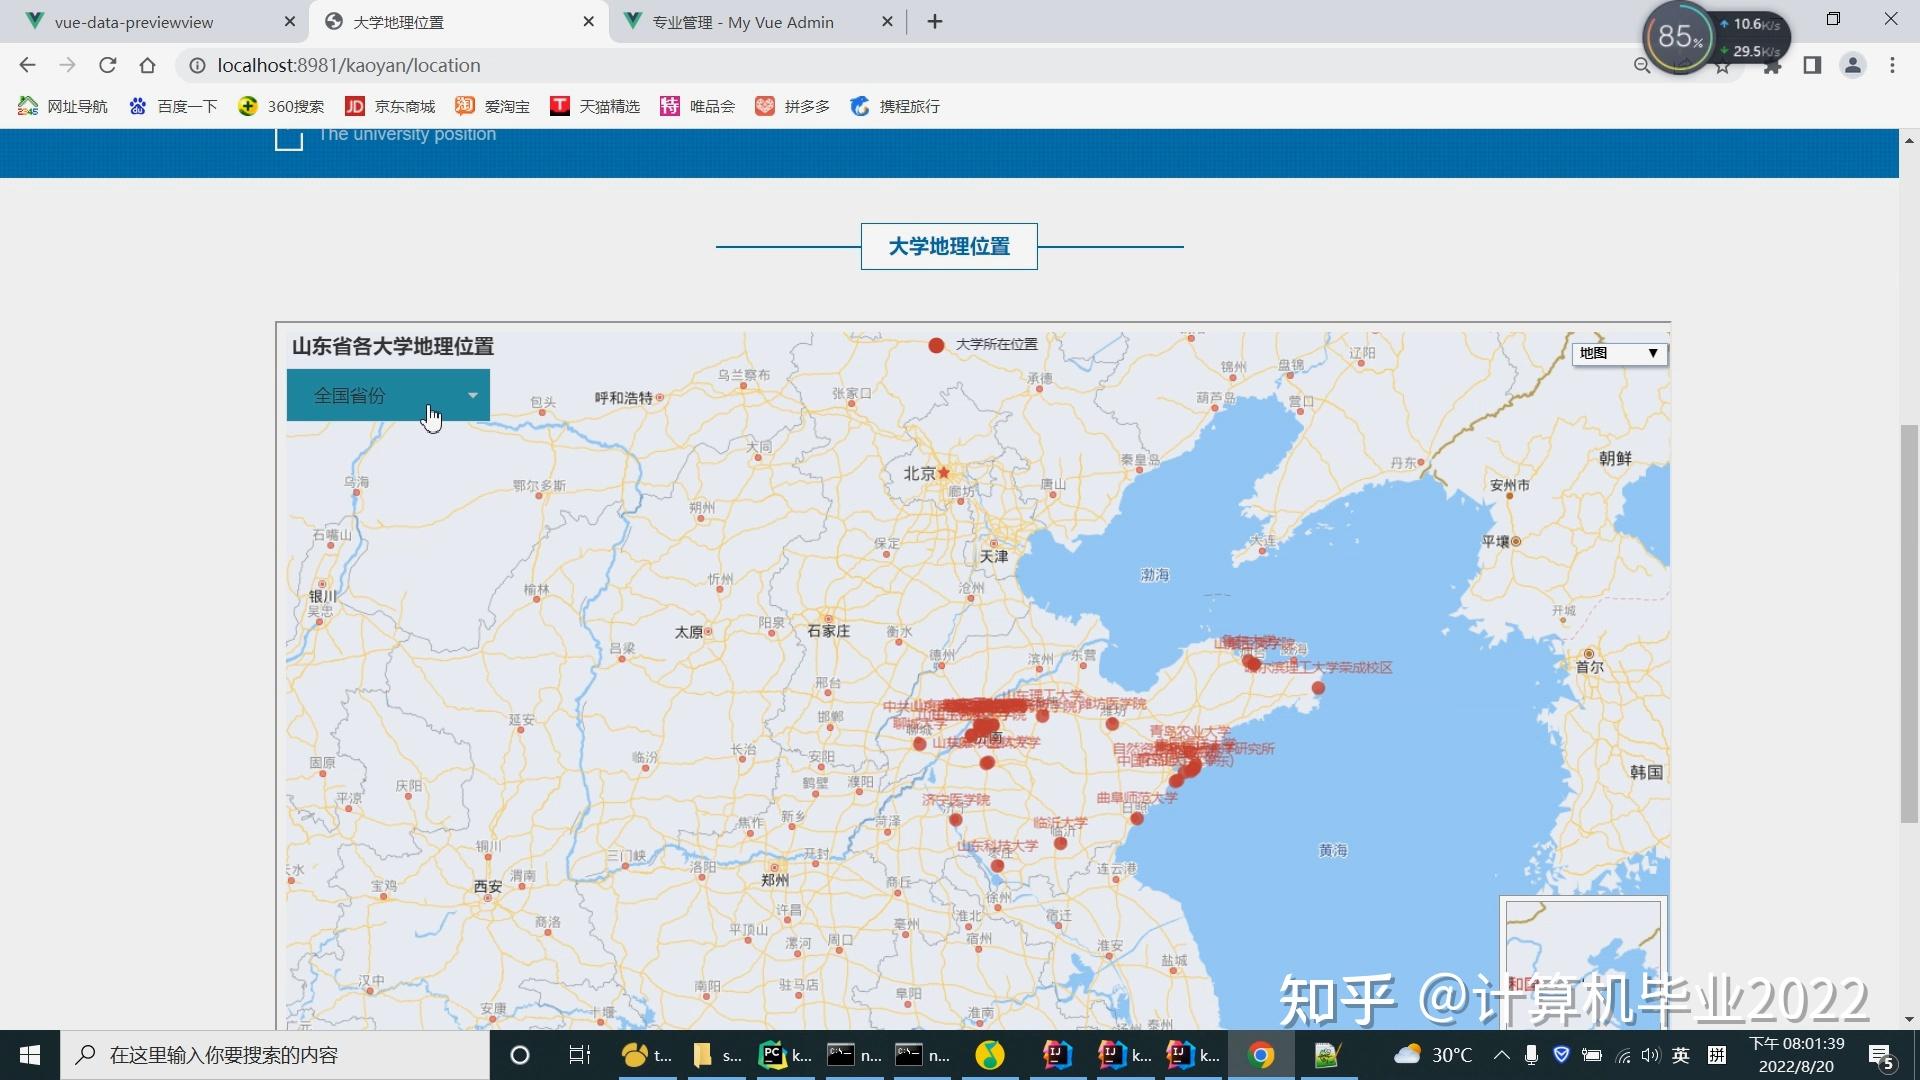Viewport: 1920px width, 1080px height.
Task: Go back using the browser back arrow
Action: coord(27,65)
